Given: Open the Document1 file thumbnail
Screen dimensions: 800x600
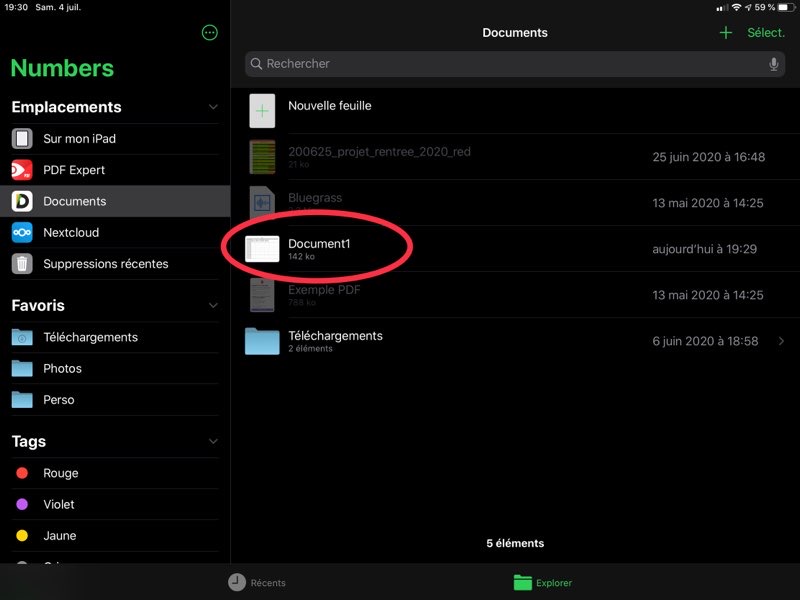Looking at the screenshot, I should click(x=262, y=249).
